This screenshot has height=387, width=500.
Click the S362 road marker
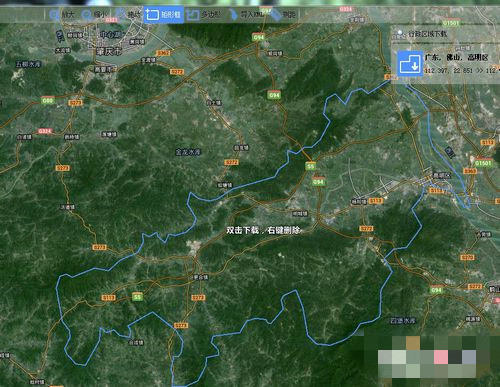tap(163, 53)
